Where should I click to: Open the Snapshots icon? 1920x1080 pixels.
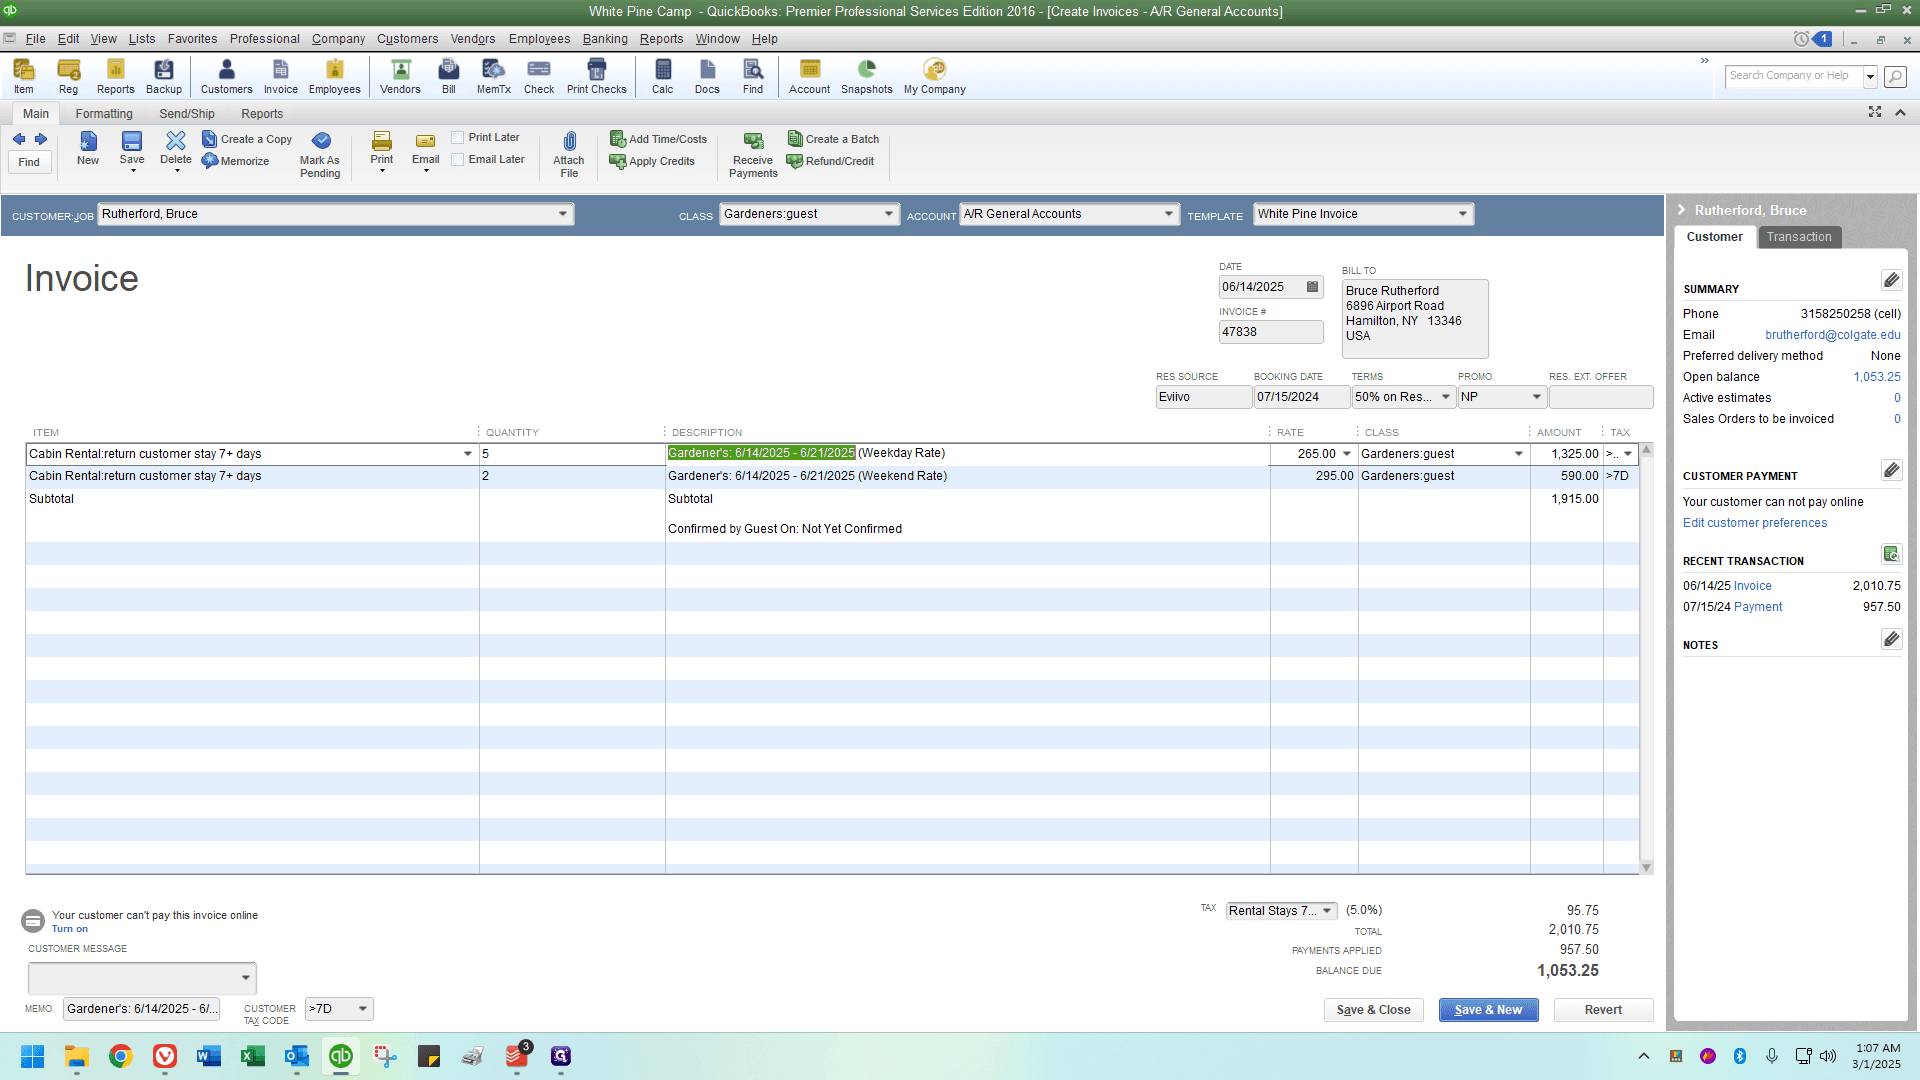click(x=867, y=77)
